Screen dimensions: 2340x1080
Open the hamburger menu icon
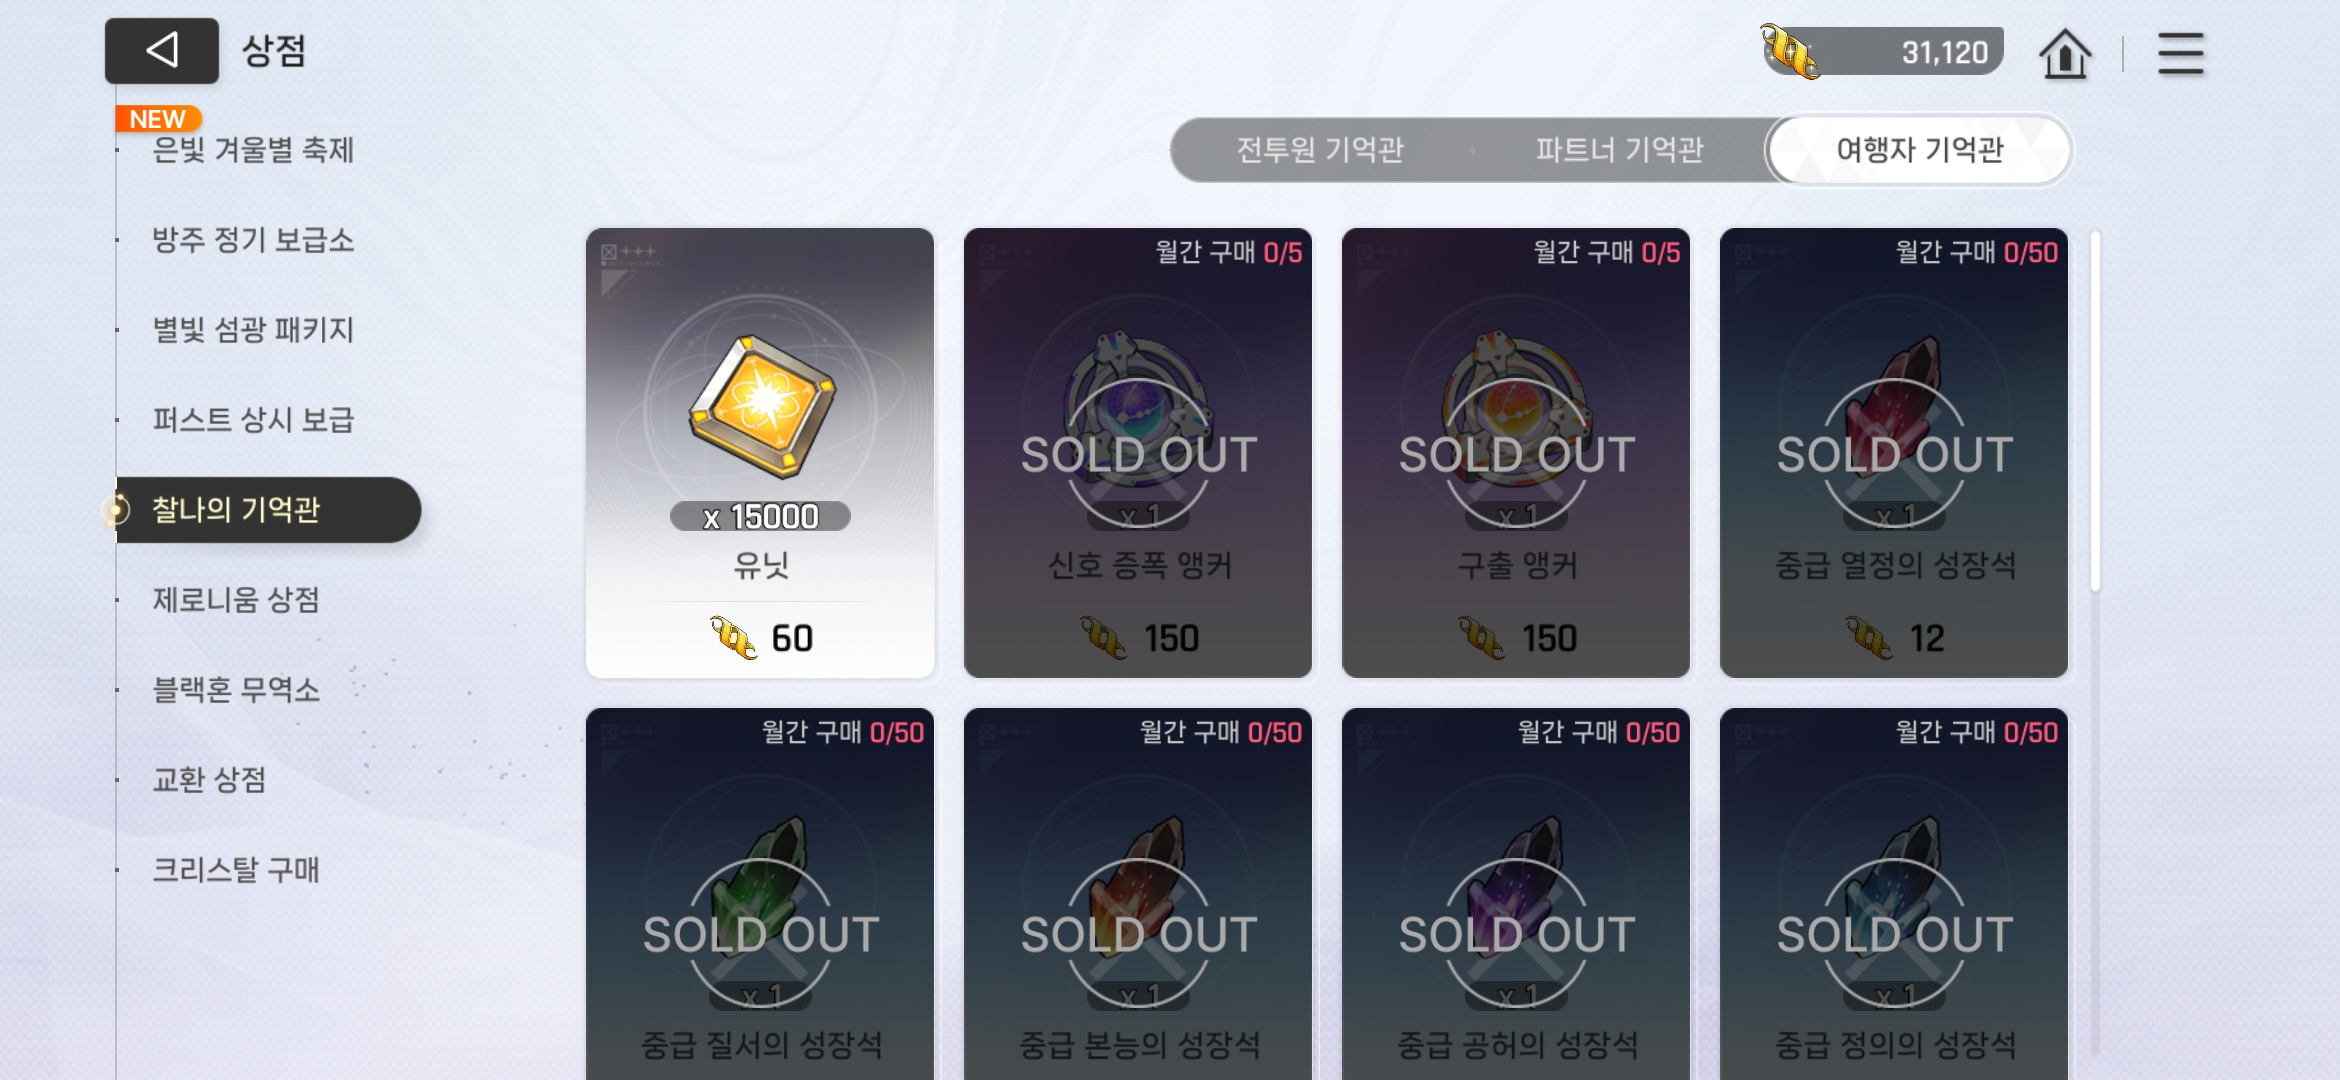pyautogui.click(x=2180, y=54)
